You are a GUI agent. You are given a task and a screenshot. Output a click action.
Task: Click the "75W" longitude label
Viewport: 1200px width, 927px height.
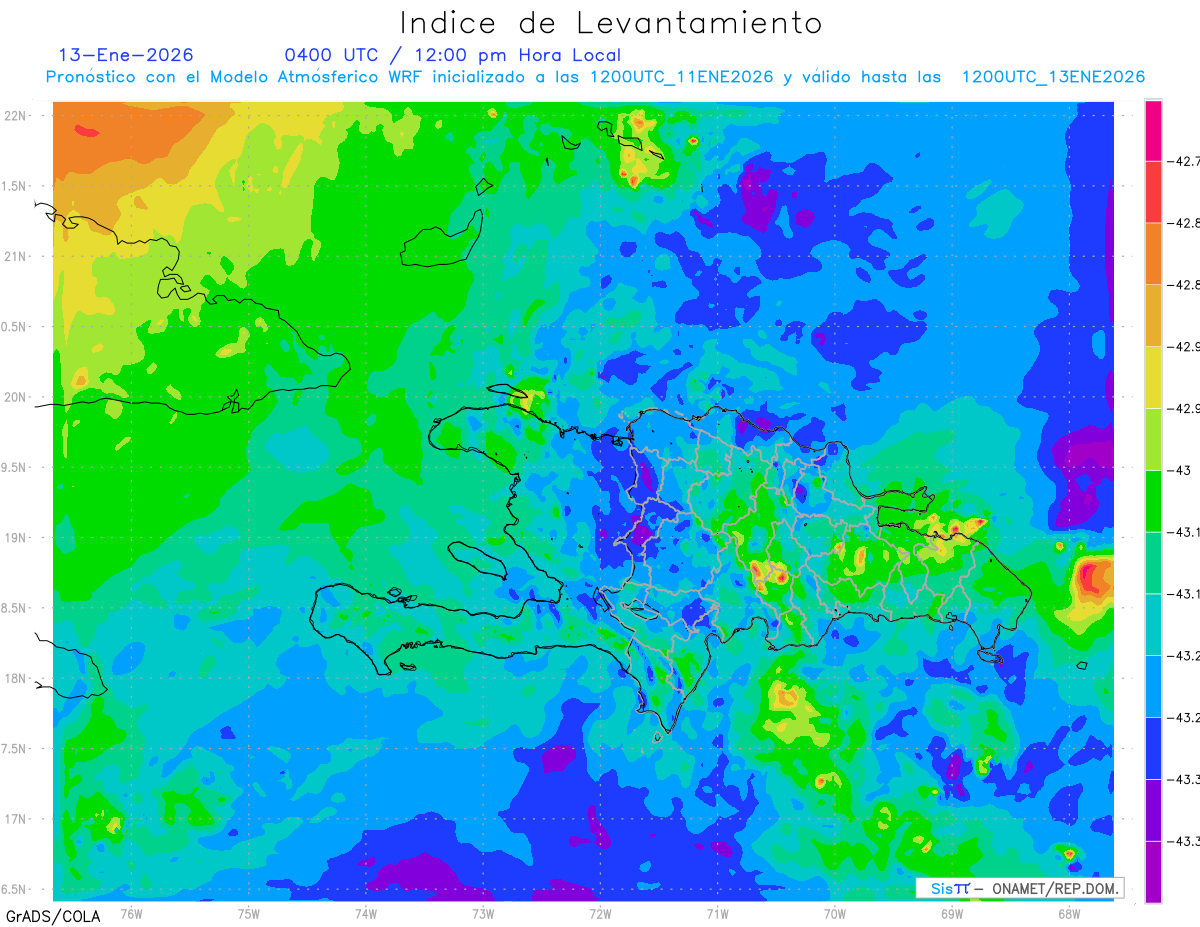click(x=249, y=913)
